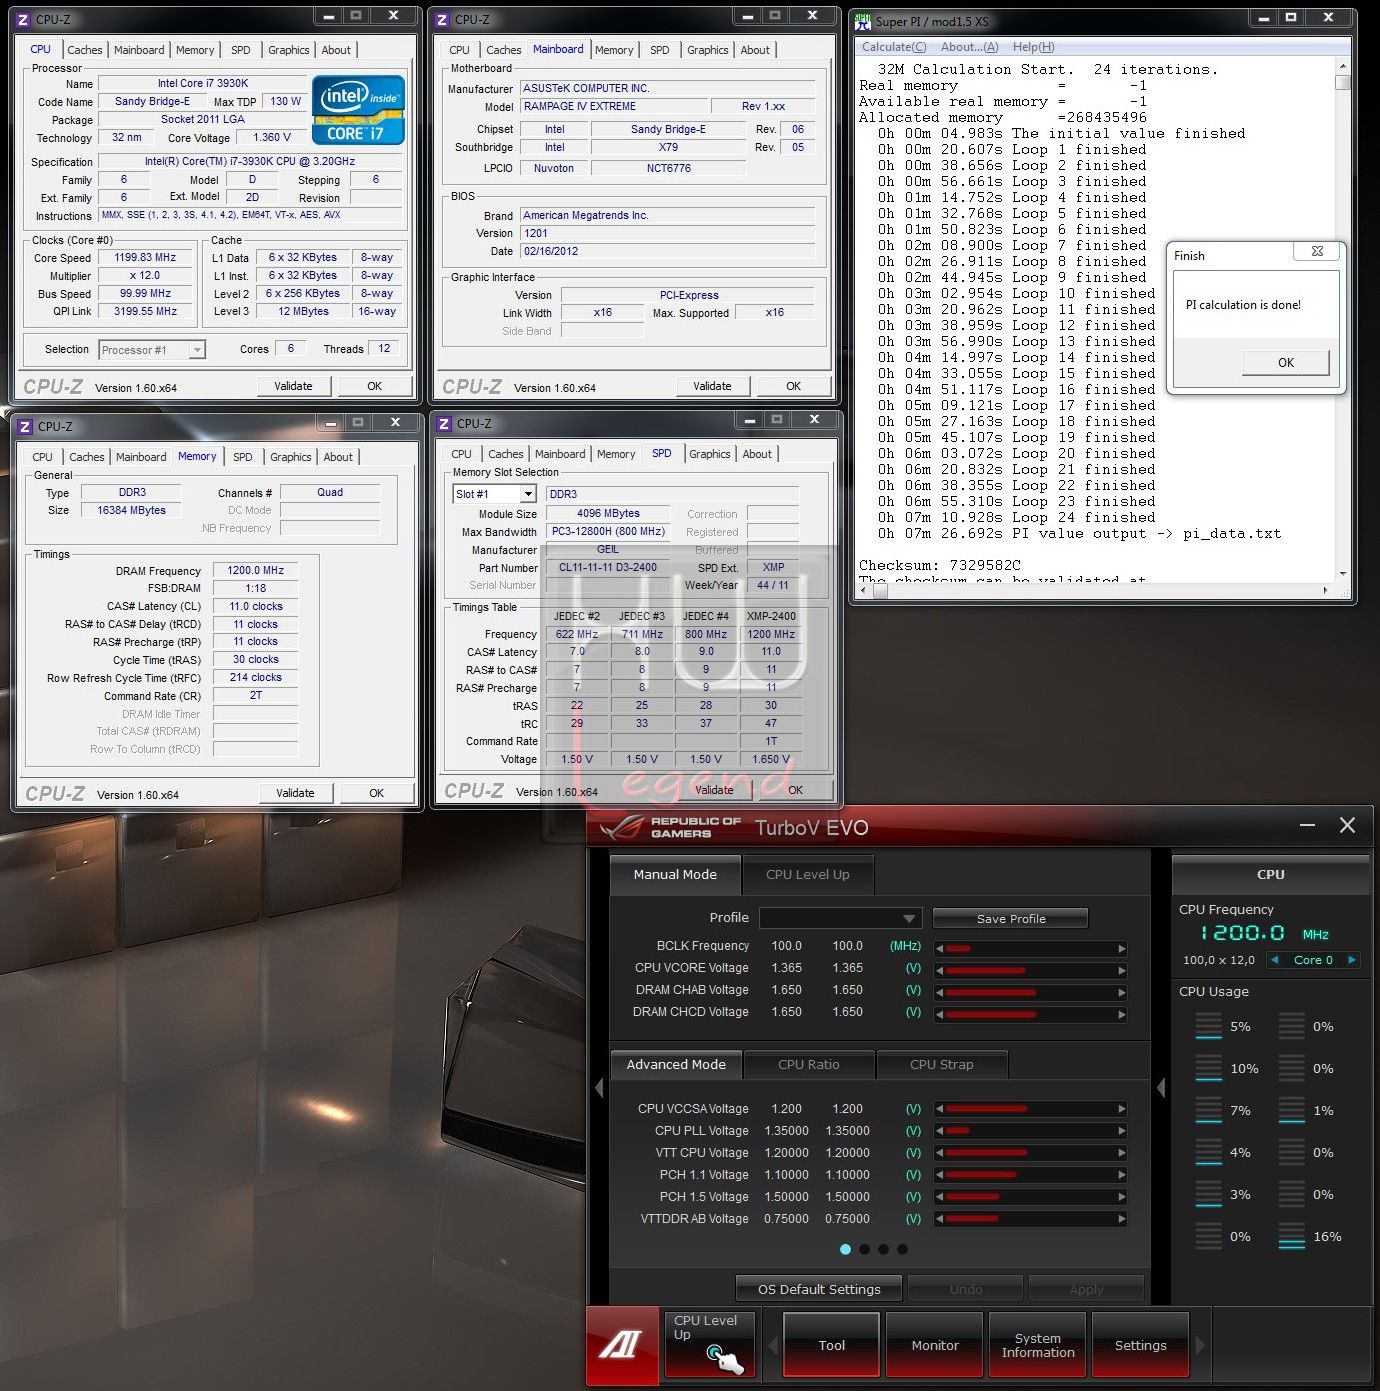This screenshot has width=1380, height=1391.
Task: Open Caches tab in top-left CPU-Z window
Action: [85, 50]
